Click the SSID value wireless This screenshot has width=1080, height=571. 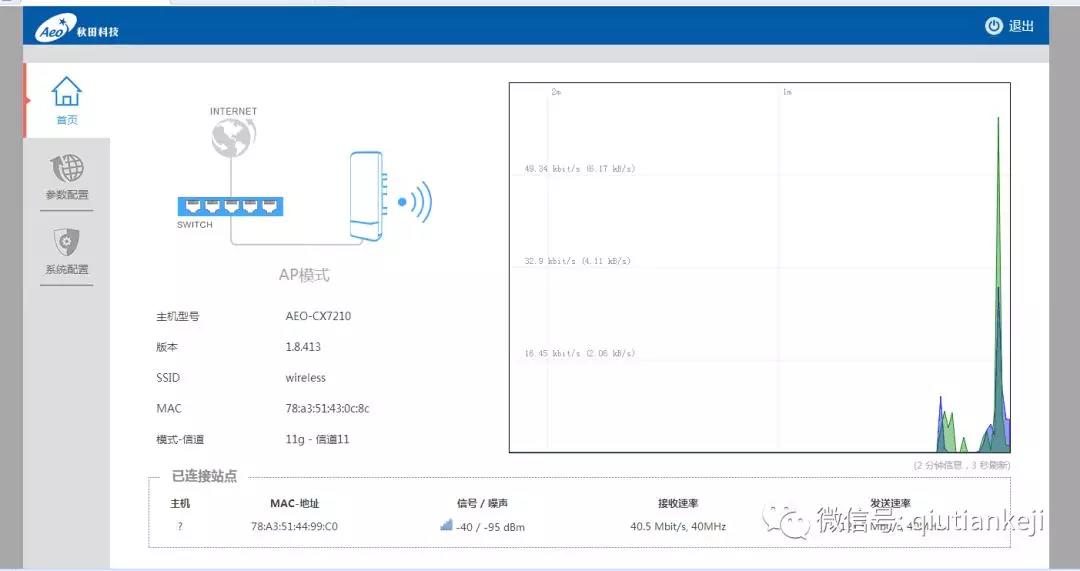point(305,378)
